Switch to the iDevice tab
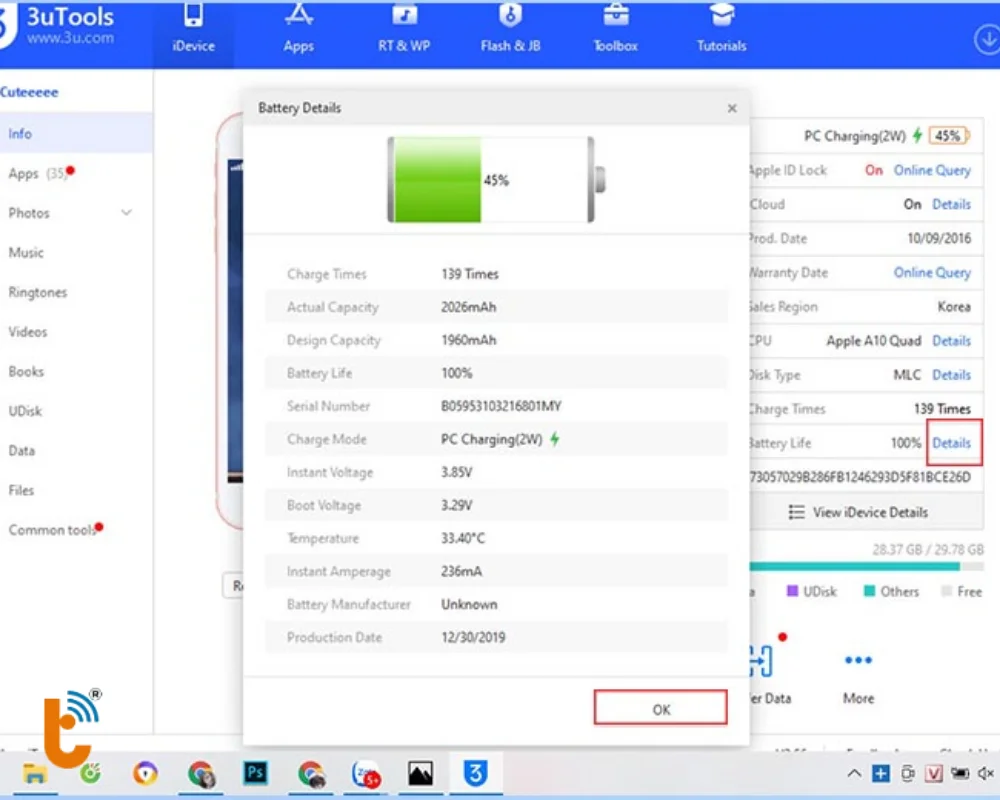1000x800 pixels. point(192,30)
